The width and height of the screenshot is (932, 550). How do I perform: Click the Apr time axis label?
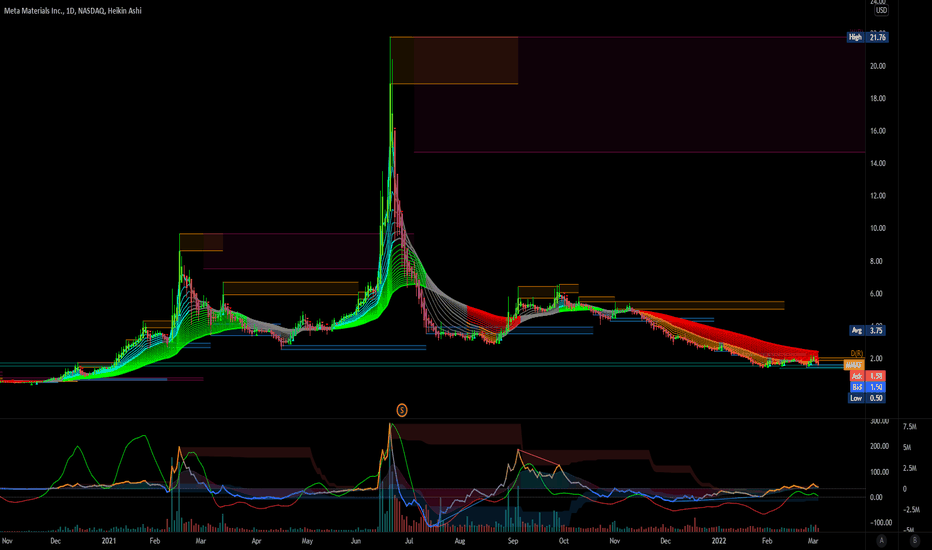(x=256, y=540)
